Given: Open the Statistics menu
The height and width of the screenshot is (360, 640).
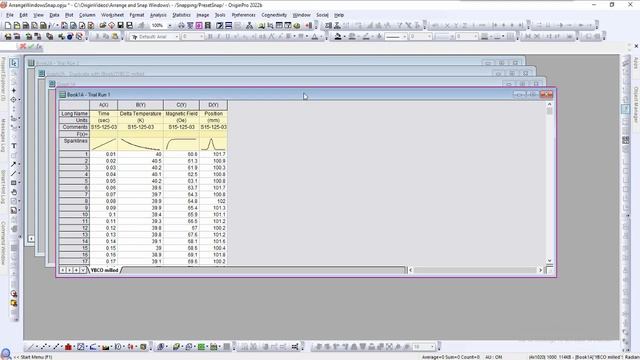Looking at the screenshot, I should pyautogui.click(x=181, y=15).
